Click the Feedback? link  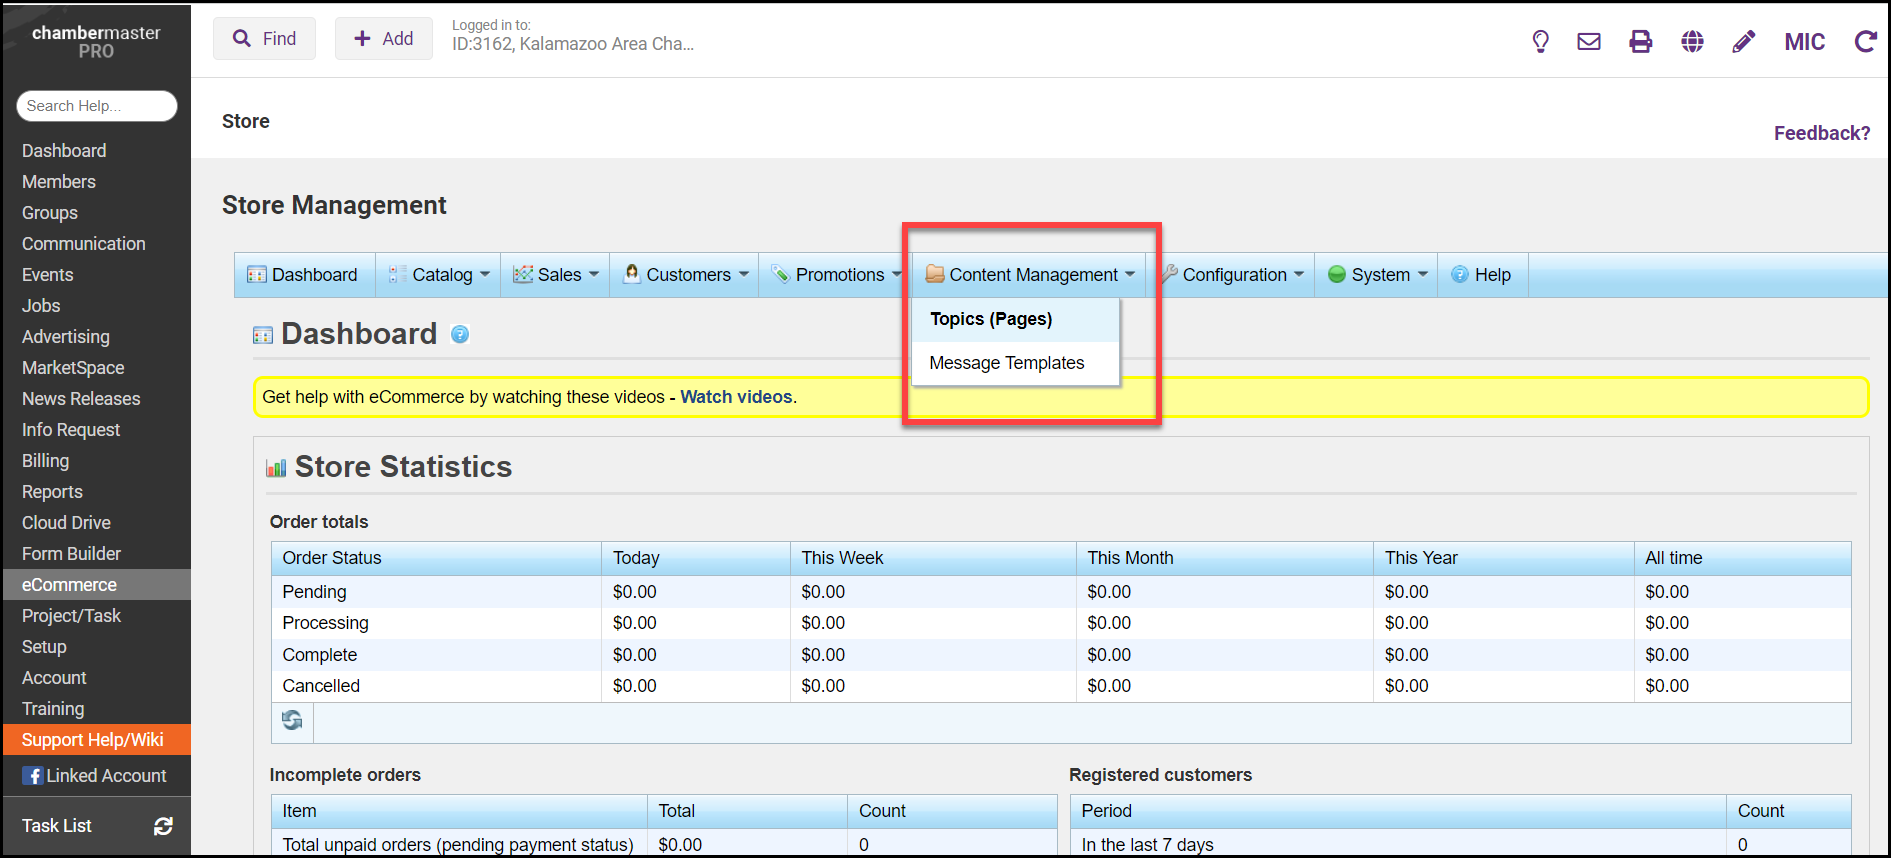(x=1821, y=133)
